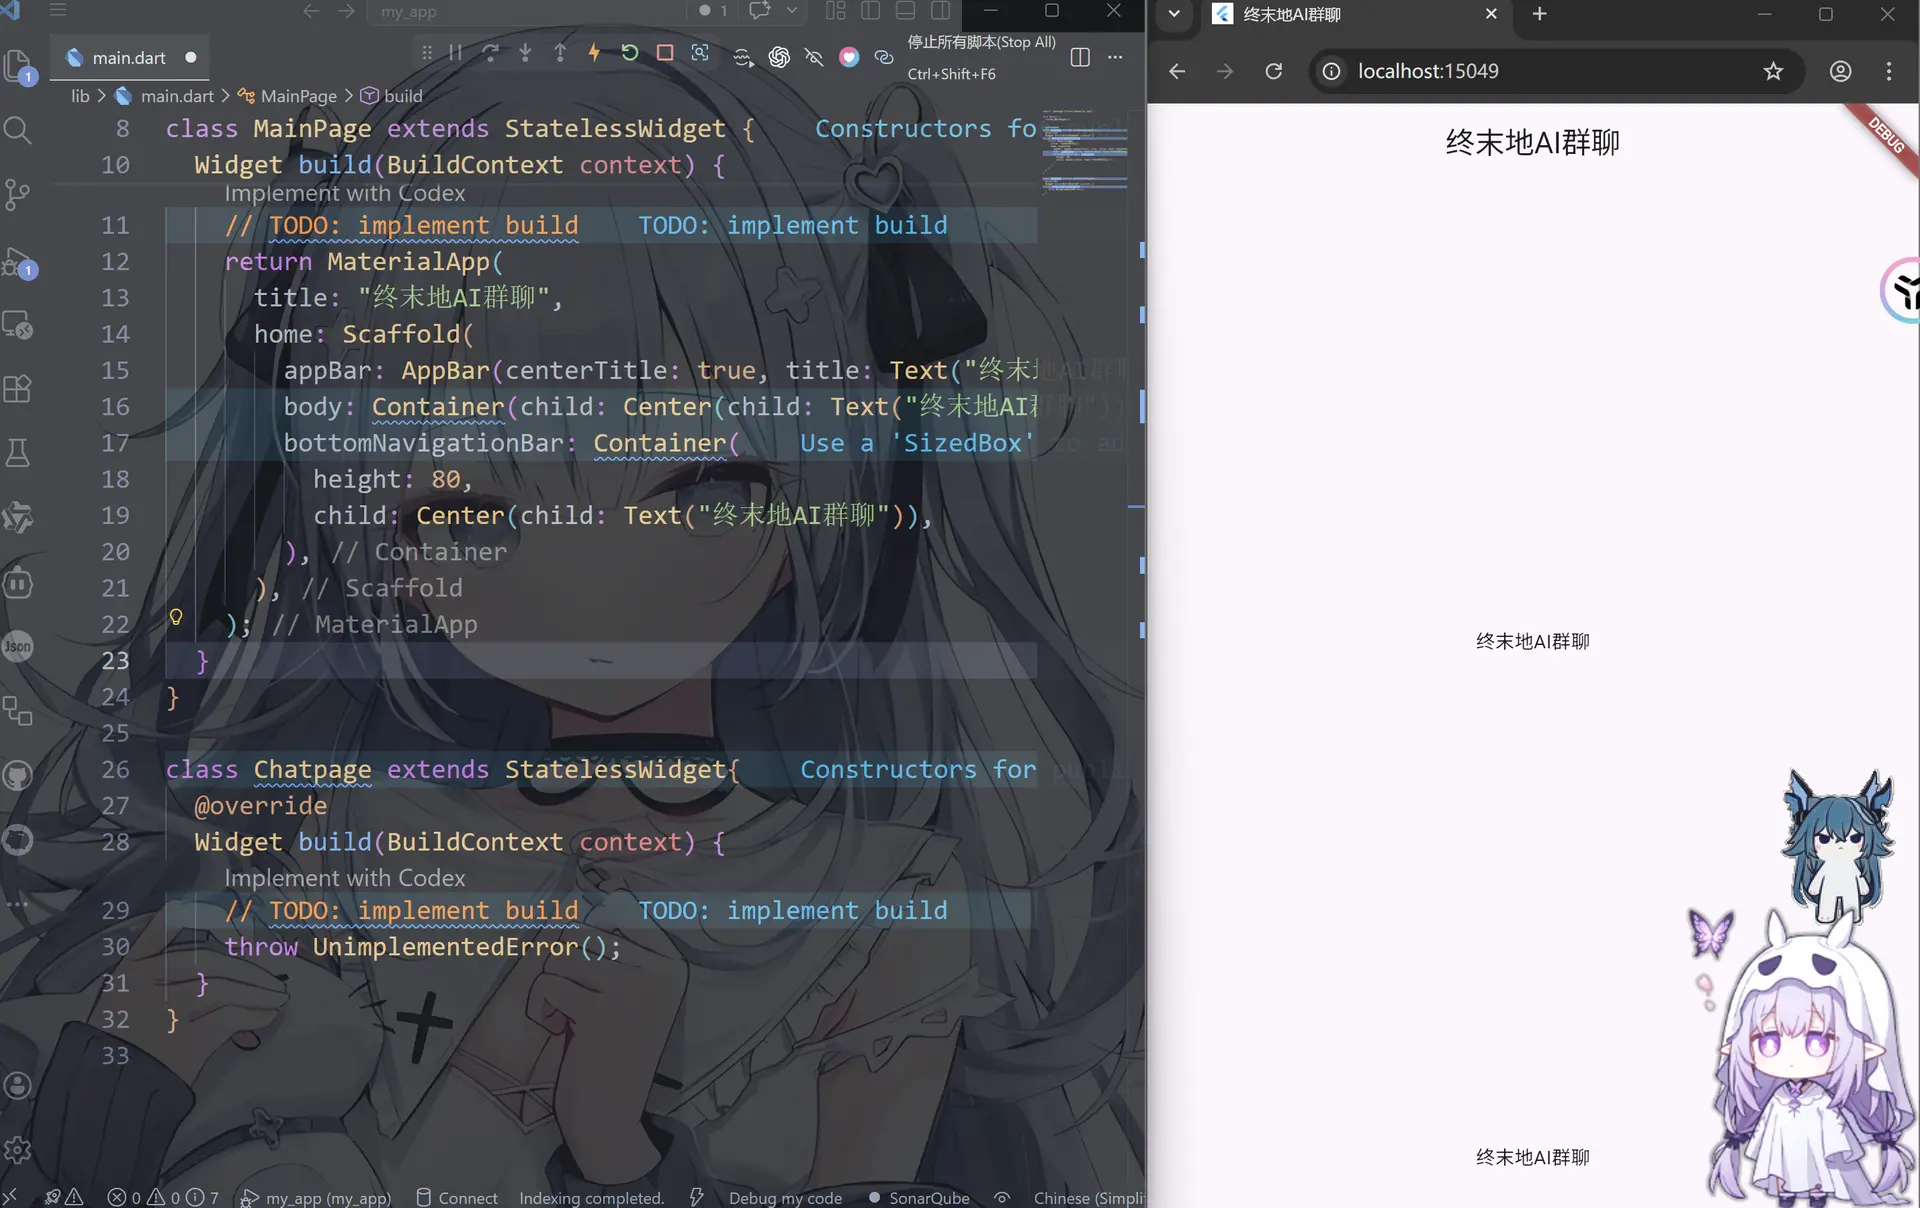
Task: Click the Chinese language status item
Action: pyautogui.click(x=1088, y=1197)
